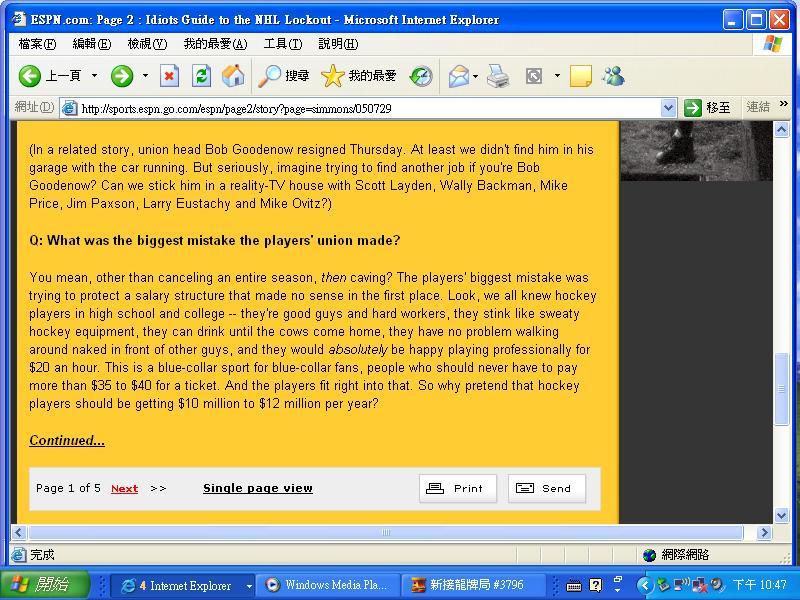Viewport: 800px width, 600px height.
Task: Show hidden tray icons with the round arrow
Action: point(645,585)
